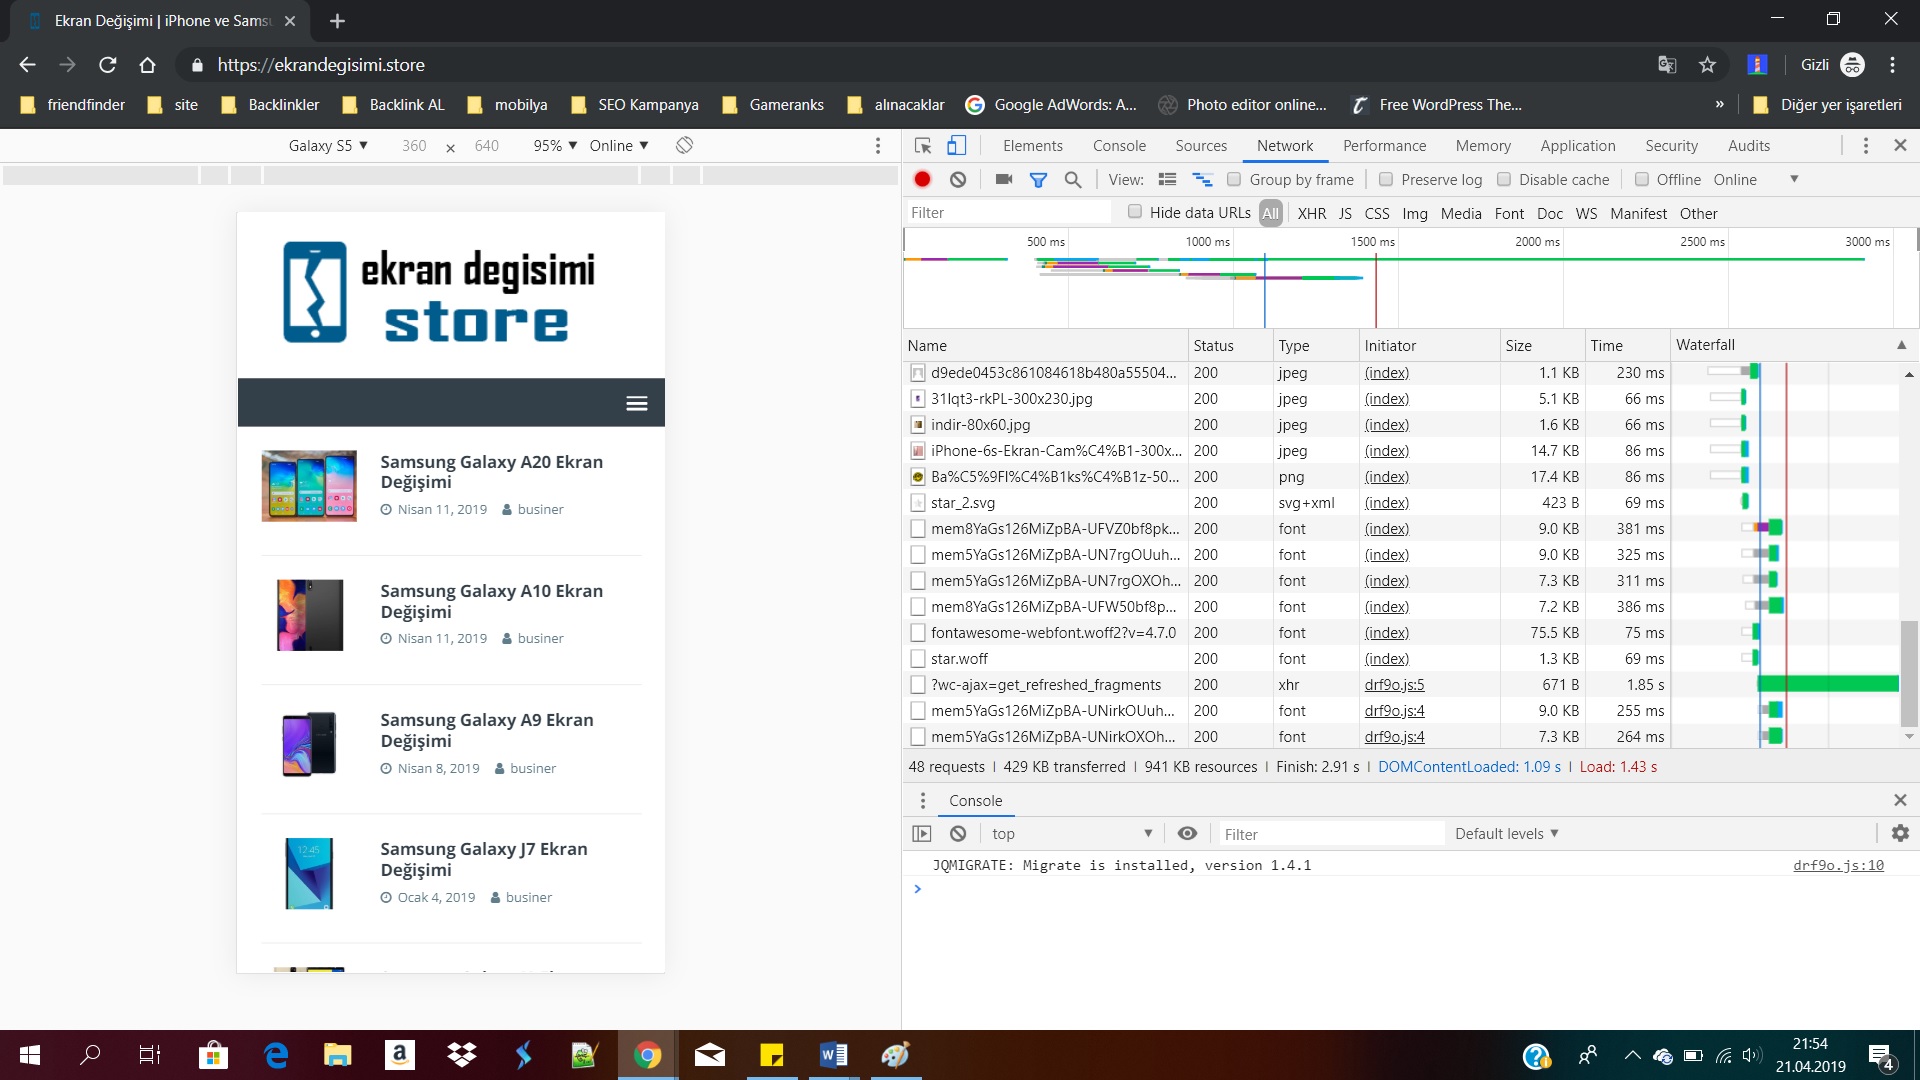Screen dimensions: 1920x1080
Task: Open the site's hamburger menu
Action: (637, 403)
